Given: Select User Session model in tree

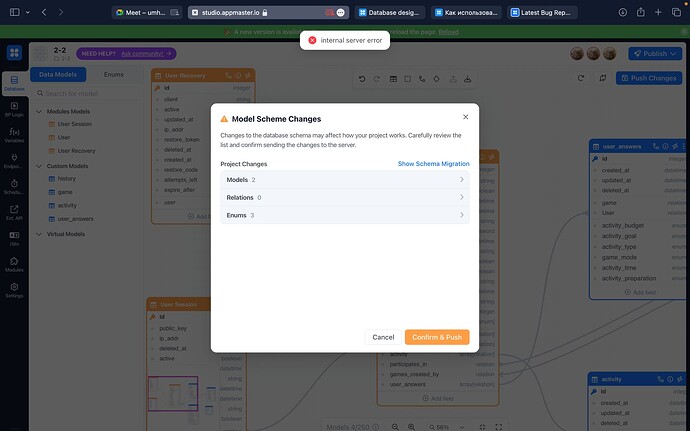Looking at the screenshot, I should click(74, 124).
